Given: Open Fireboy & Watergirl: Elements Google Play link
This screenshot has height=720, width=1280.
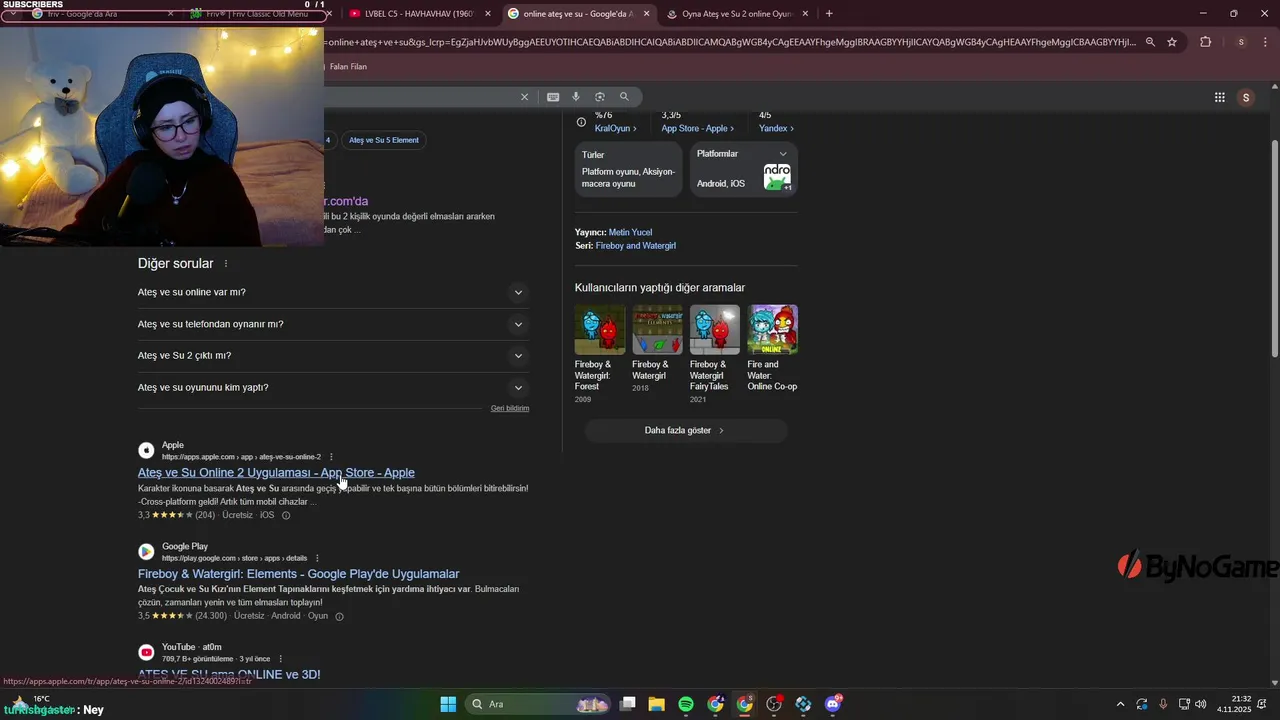Looking at the screenshot, I should [298, 574].
